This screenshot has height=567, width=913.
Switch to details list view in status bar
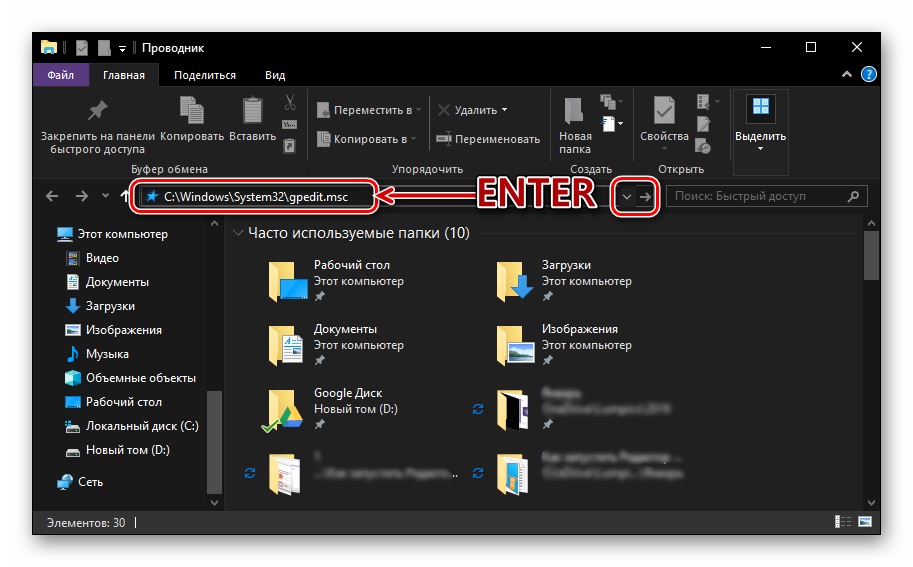pyautogui.click(x=843, y=522)
